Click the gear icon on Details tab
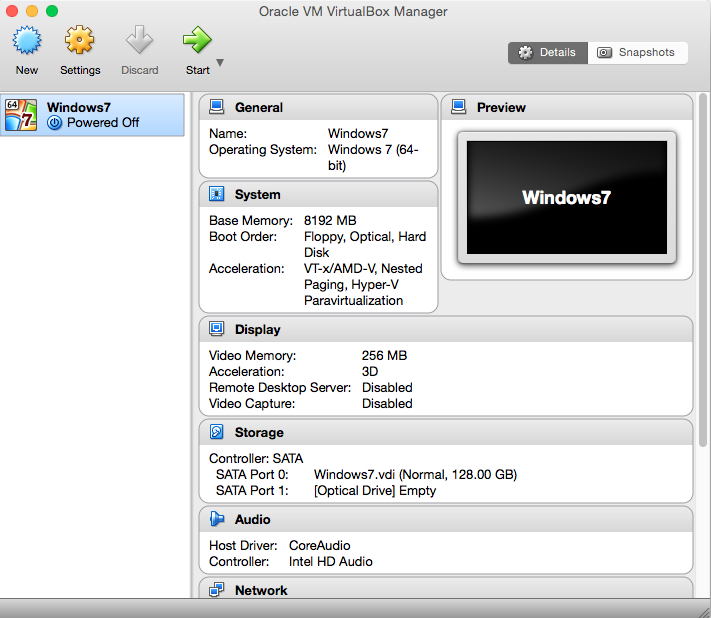Image resolution: width=711 pixels, height=618 pixels. point(526,53)
